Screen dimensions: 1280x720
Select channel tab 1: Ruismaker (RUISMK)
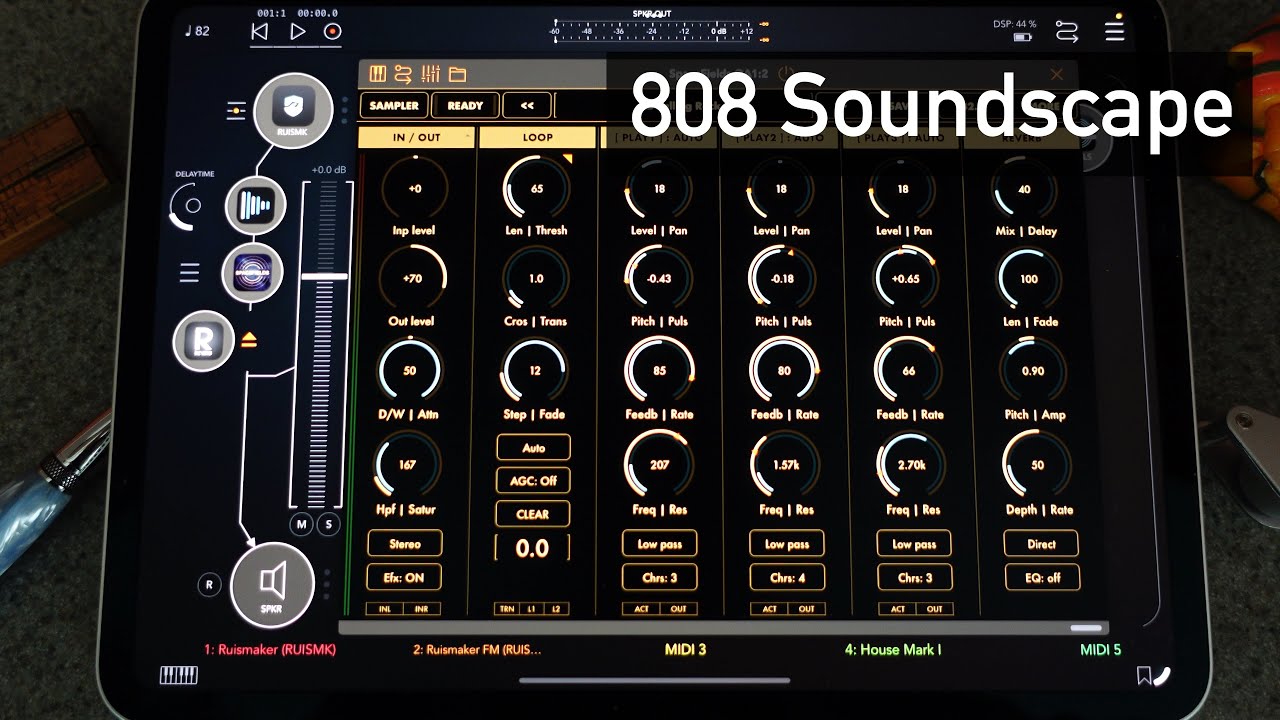point(270,650)
